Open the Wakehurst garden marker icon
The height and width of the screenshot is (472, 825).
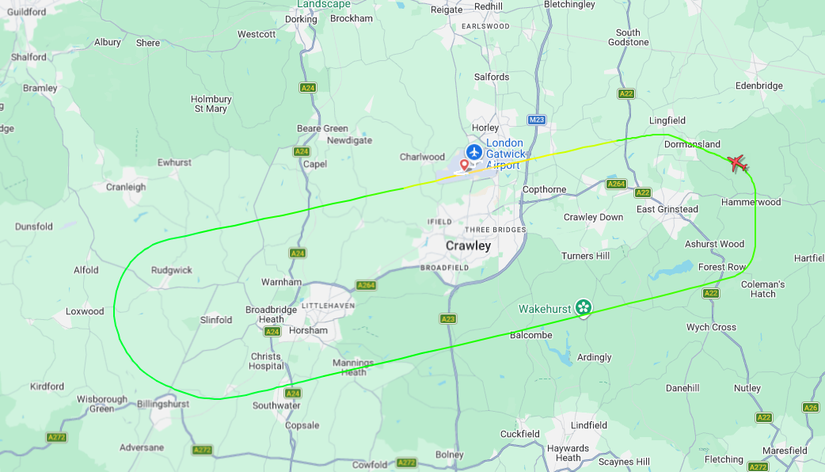coord(583,307)
